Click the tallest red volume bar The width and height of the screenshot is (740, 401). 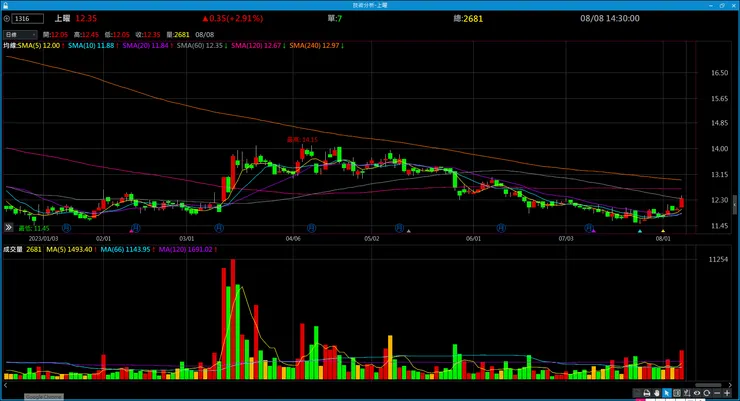pos(233,319)
